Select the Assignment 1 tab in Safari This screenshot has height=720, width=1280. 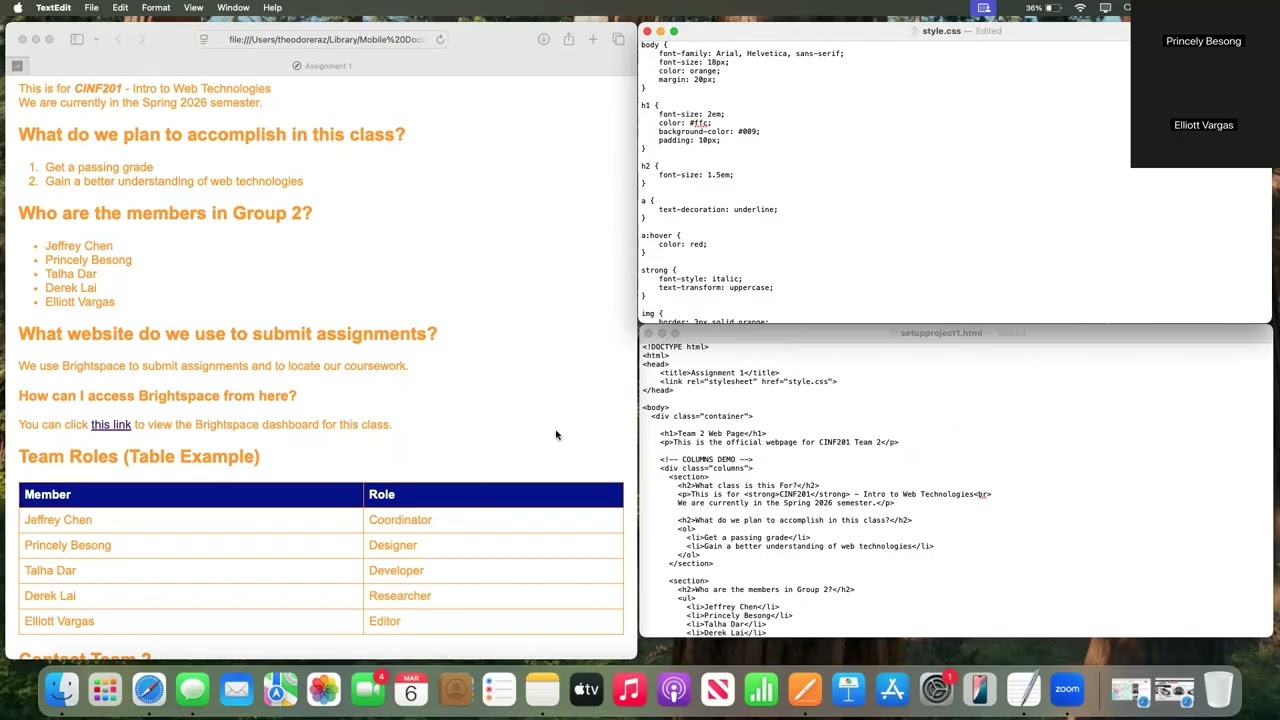point(322,66)
